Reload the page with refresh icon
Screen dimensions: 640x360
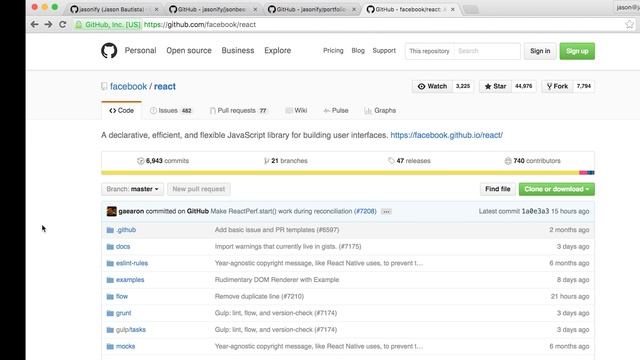[62, 24]
